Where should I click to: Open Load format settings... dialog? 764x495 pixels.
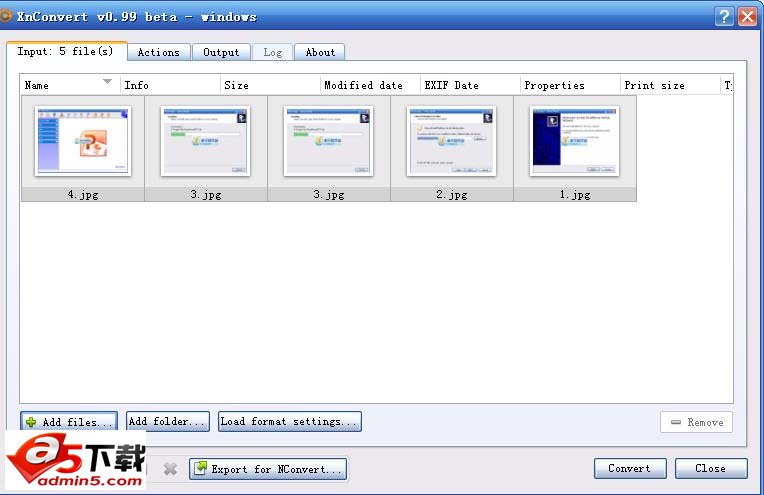289,422
